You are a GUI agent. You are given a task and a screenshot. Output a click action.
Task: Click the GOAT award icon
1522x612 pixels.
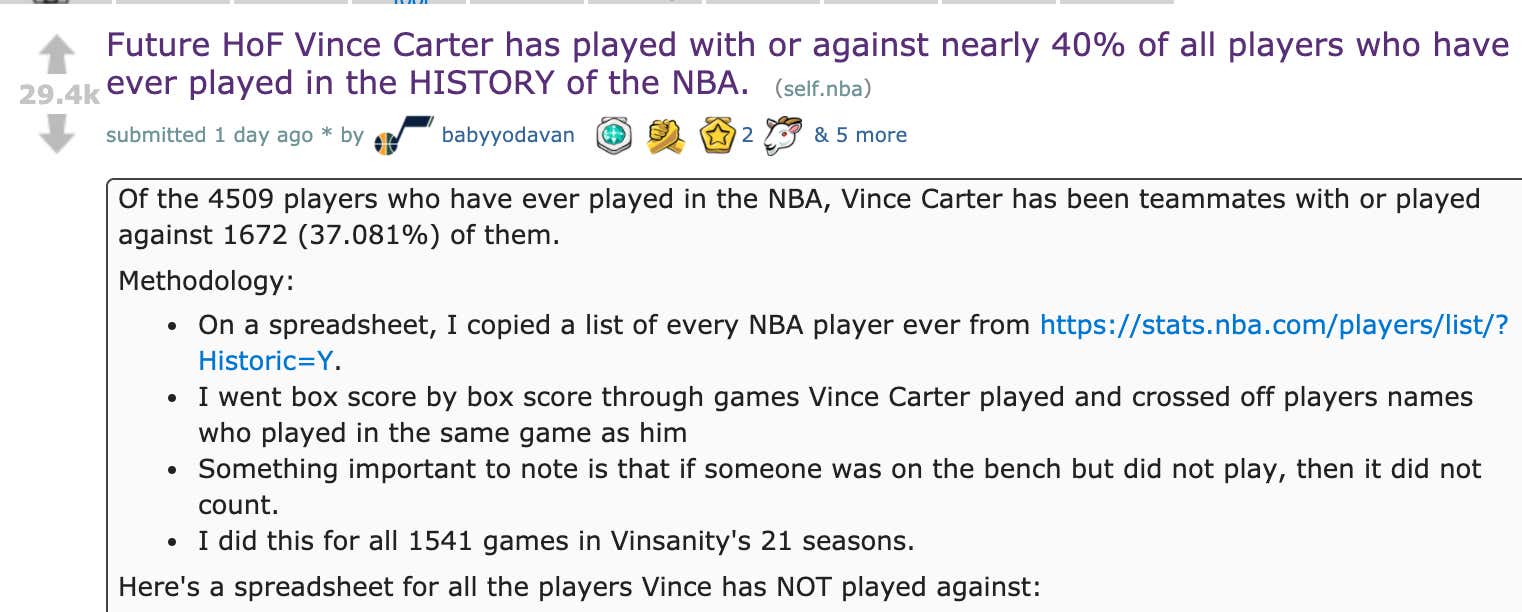click(782, 135)
